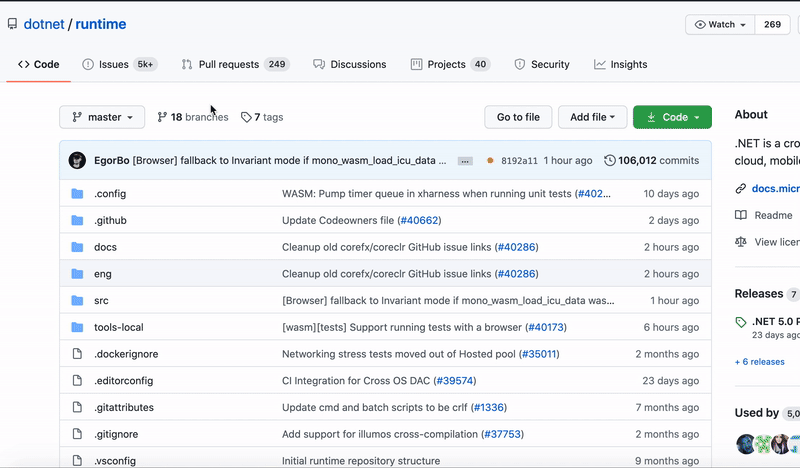
Task: Click the Go to file button
Action: [x=518, y=117]
